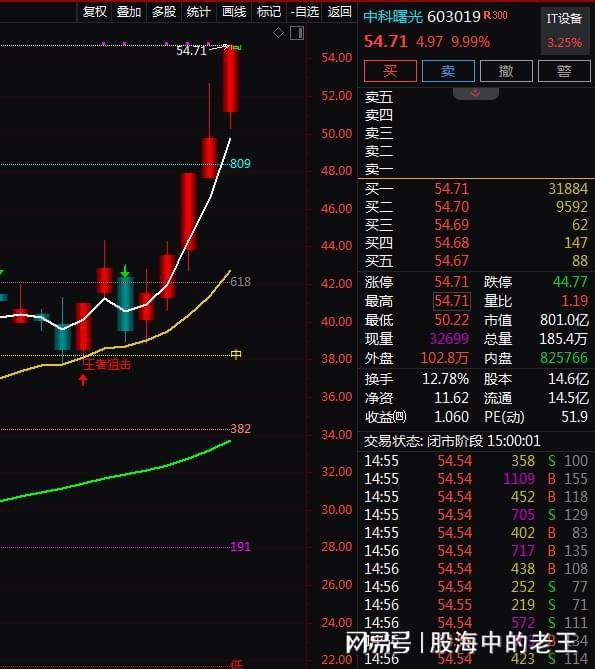The width and height of the screenshot is (595, 669).
Task: Click the blue 卖 sell button
Action: tap(448, 70)
